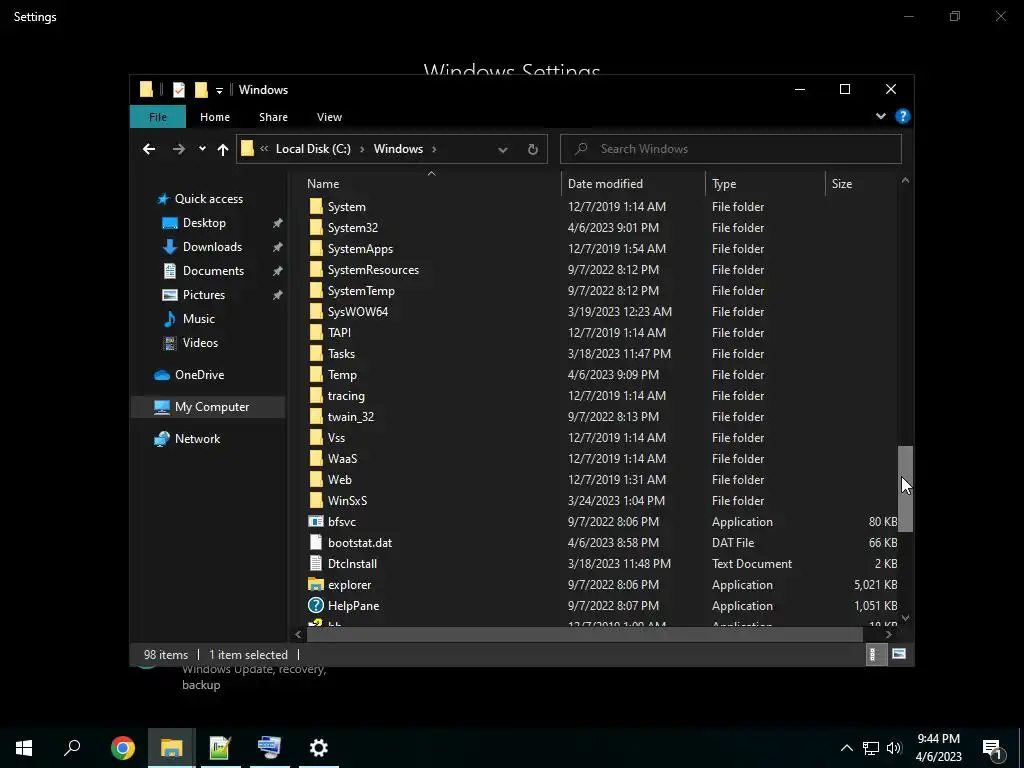Click the scroll down arrow of file list

coord(905,617)
